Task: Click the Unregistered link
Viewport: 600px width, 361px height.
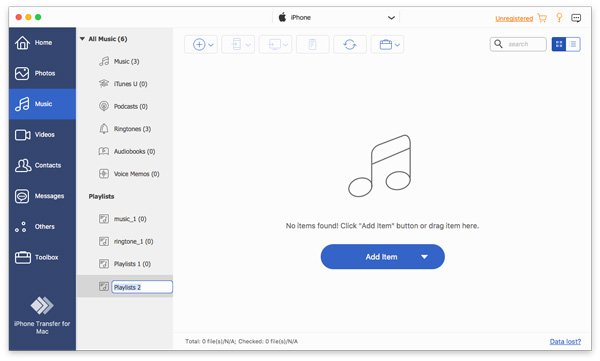Action: point(514,18)
